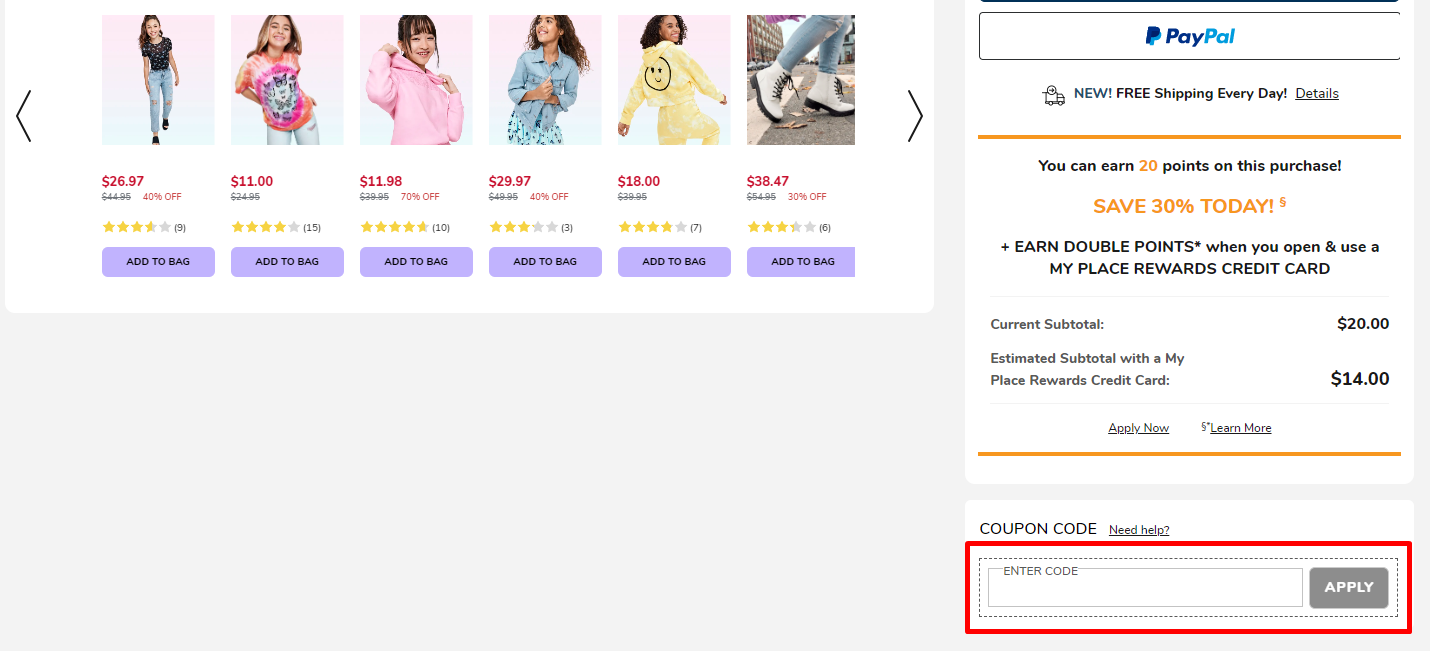
Task: Click the free shipping truck icon
Action: coord(1053,94)
